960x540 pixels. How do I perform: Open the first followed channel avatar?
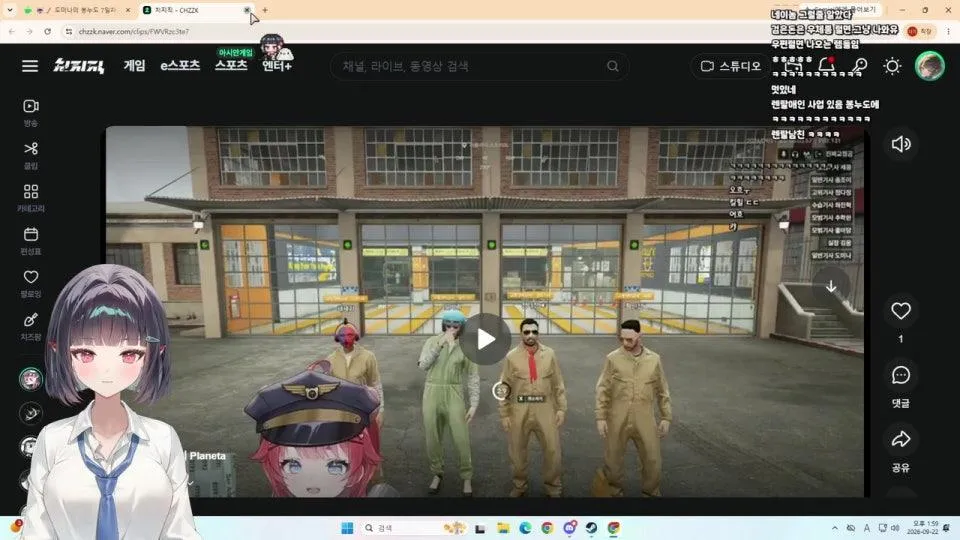tap(30, 379)
